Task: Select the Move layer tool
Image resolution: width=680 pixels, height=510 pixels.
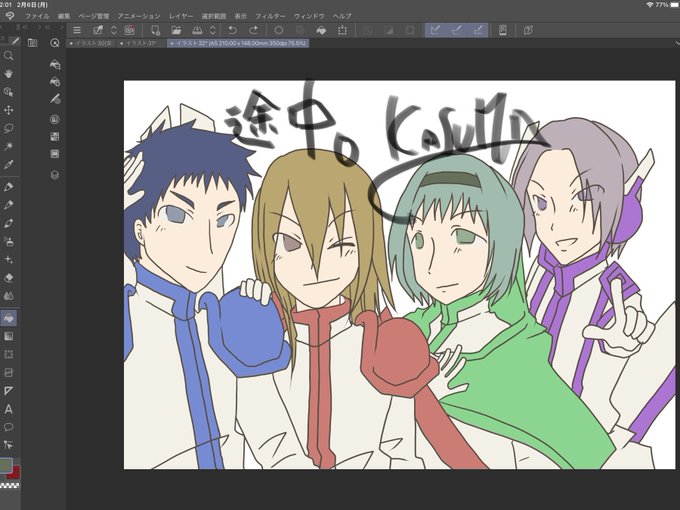Action: coord(8,110)
